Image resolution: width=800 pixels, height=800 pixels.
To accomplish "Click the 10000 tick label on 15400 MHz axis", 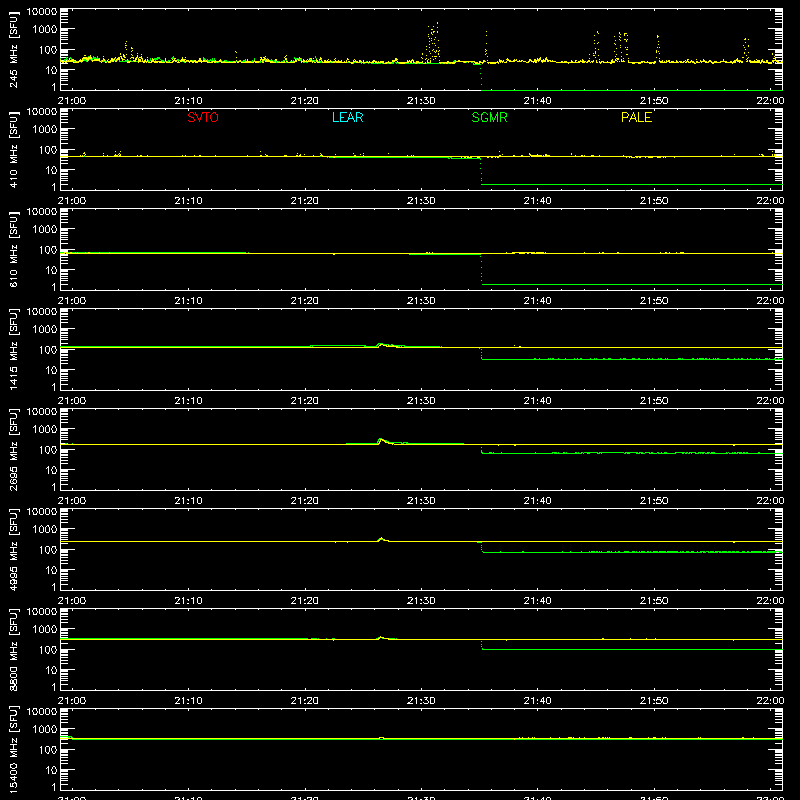I will pyautogui.click(x=42, y=712).
